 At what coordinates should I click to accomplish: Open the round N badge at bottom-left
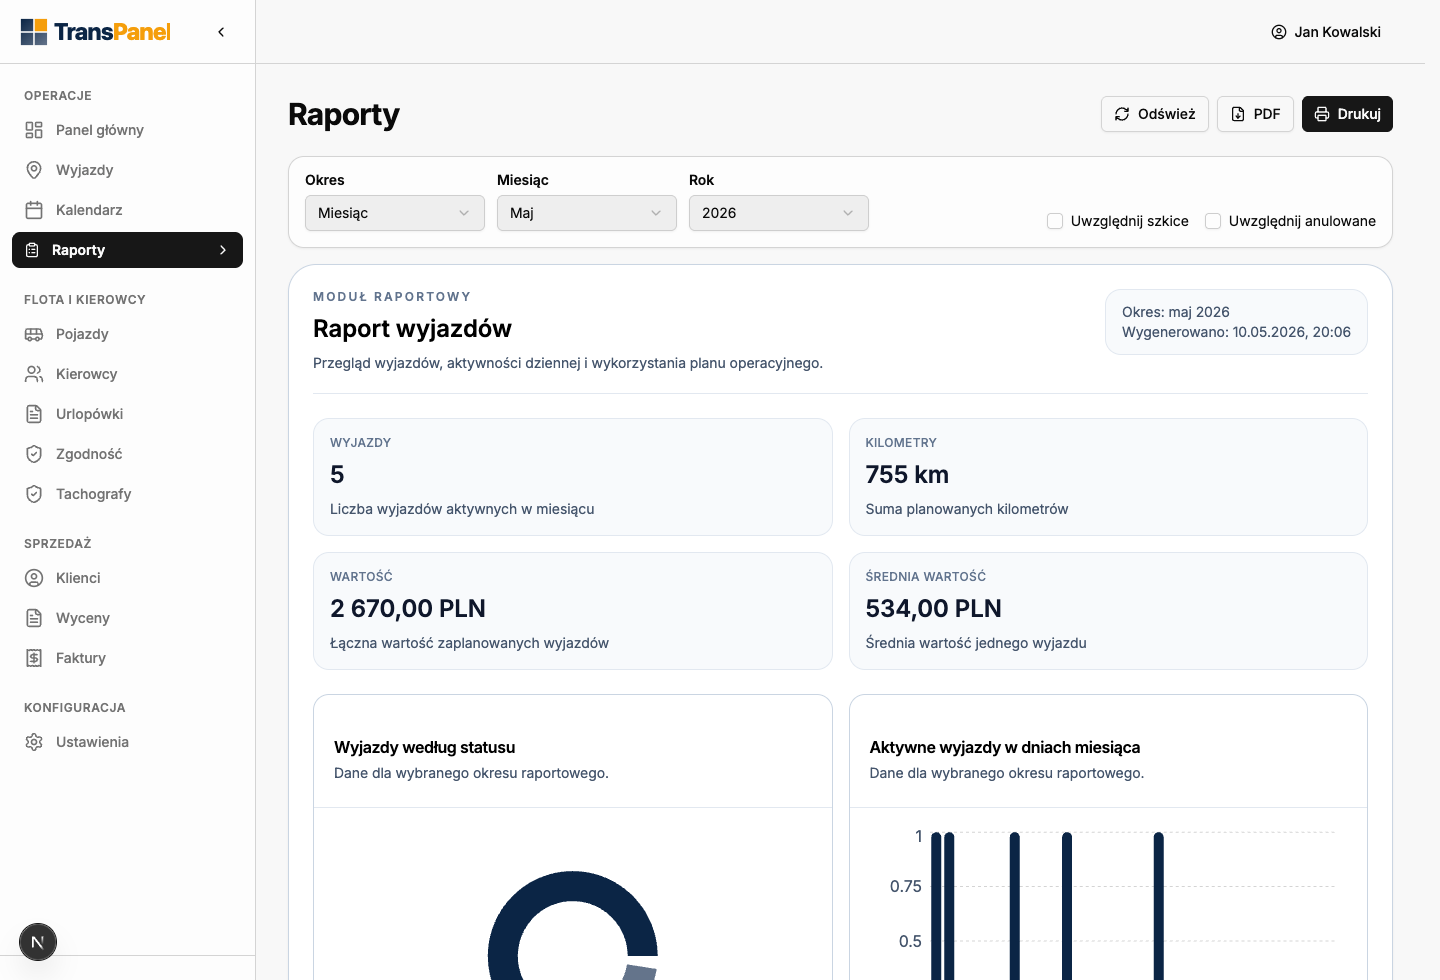coord(38,942)
